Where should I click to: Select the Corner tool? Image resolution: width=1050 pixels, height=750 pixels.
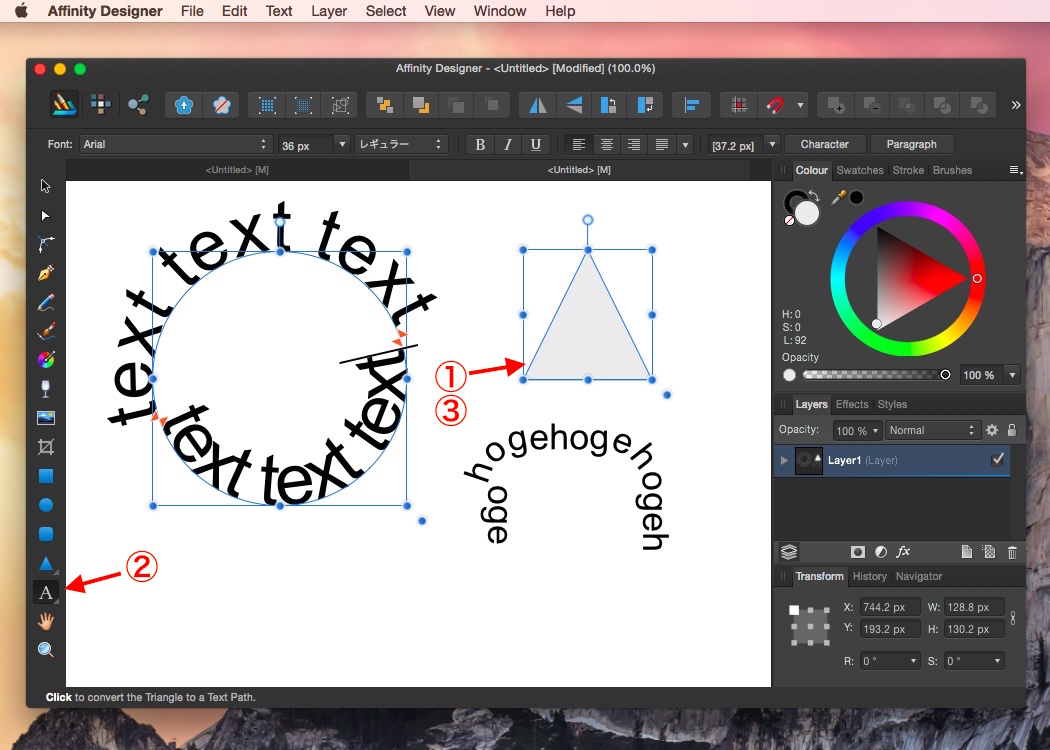tap(46, 244)
